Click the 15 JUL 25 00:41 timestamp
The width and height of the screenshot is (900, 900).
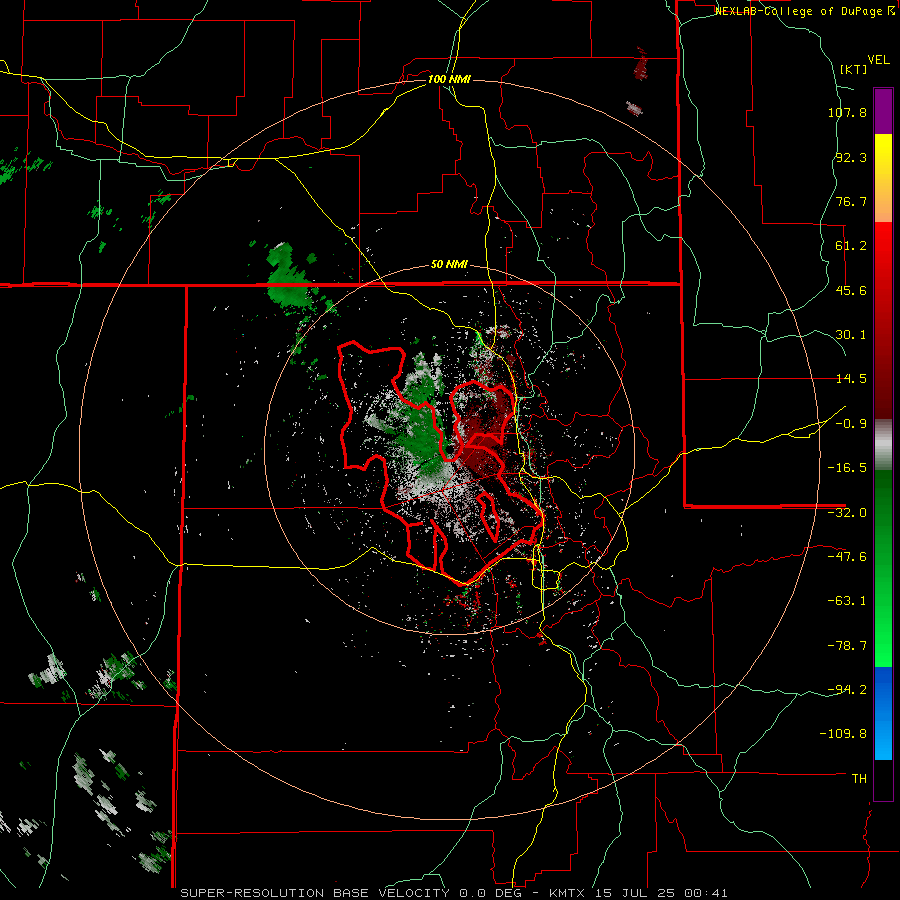(x=661, y=893)
